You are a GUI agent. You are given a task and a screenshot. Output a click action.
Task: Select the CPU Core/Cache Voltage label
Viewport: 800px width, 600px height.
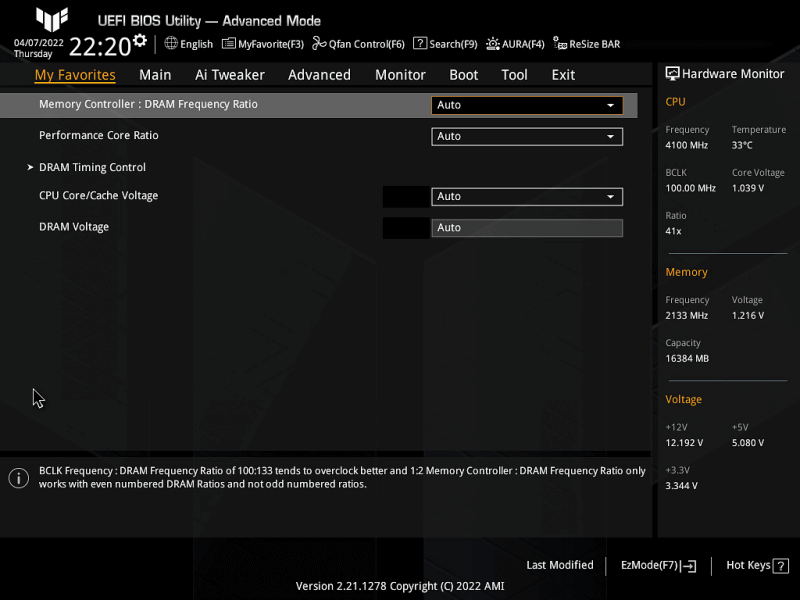[98, 195]
